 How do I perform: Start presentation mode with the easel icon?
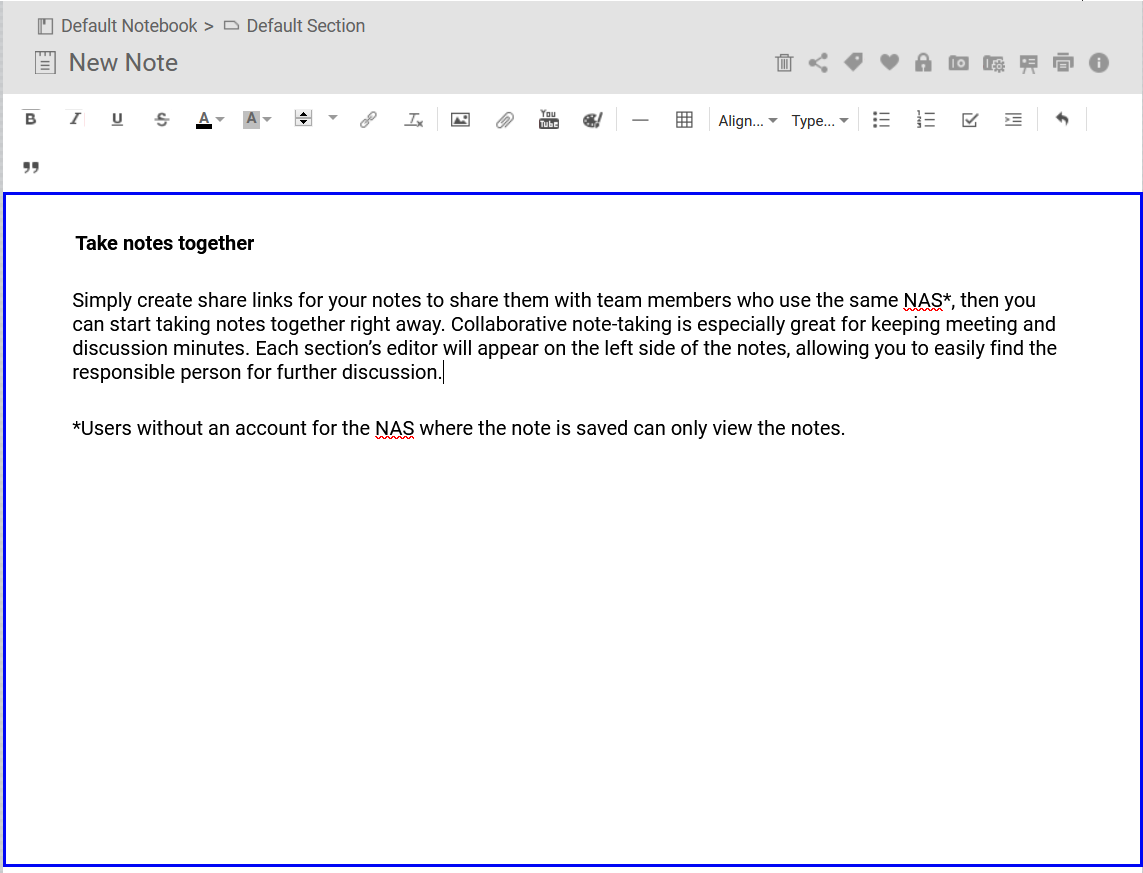[x=1028, y=64]
